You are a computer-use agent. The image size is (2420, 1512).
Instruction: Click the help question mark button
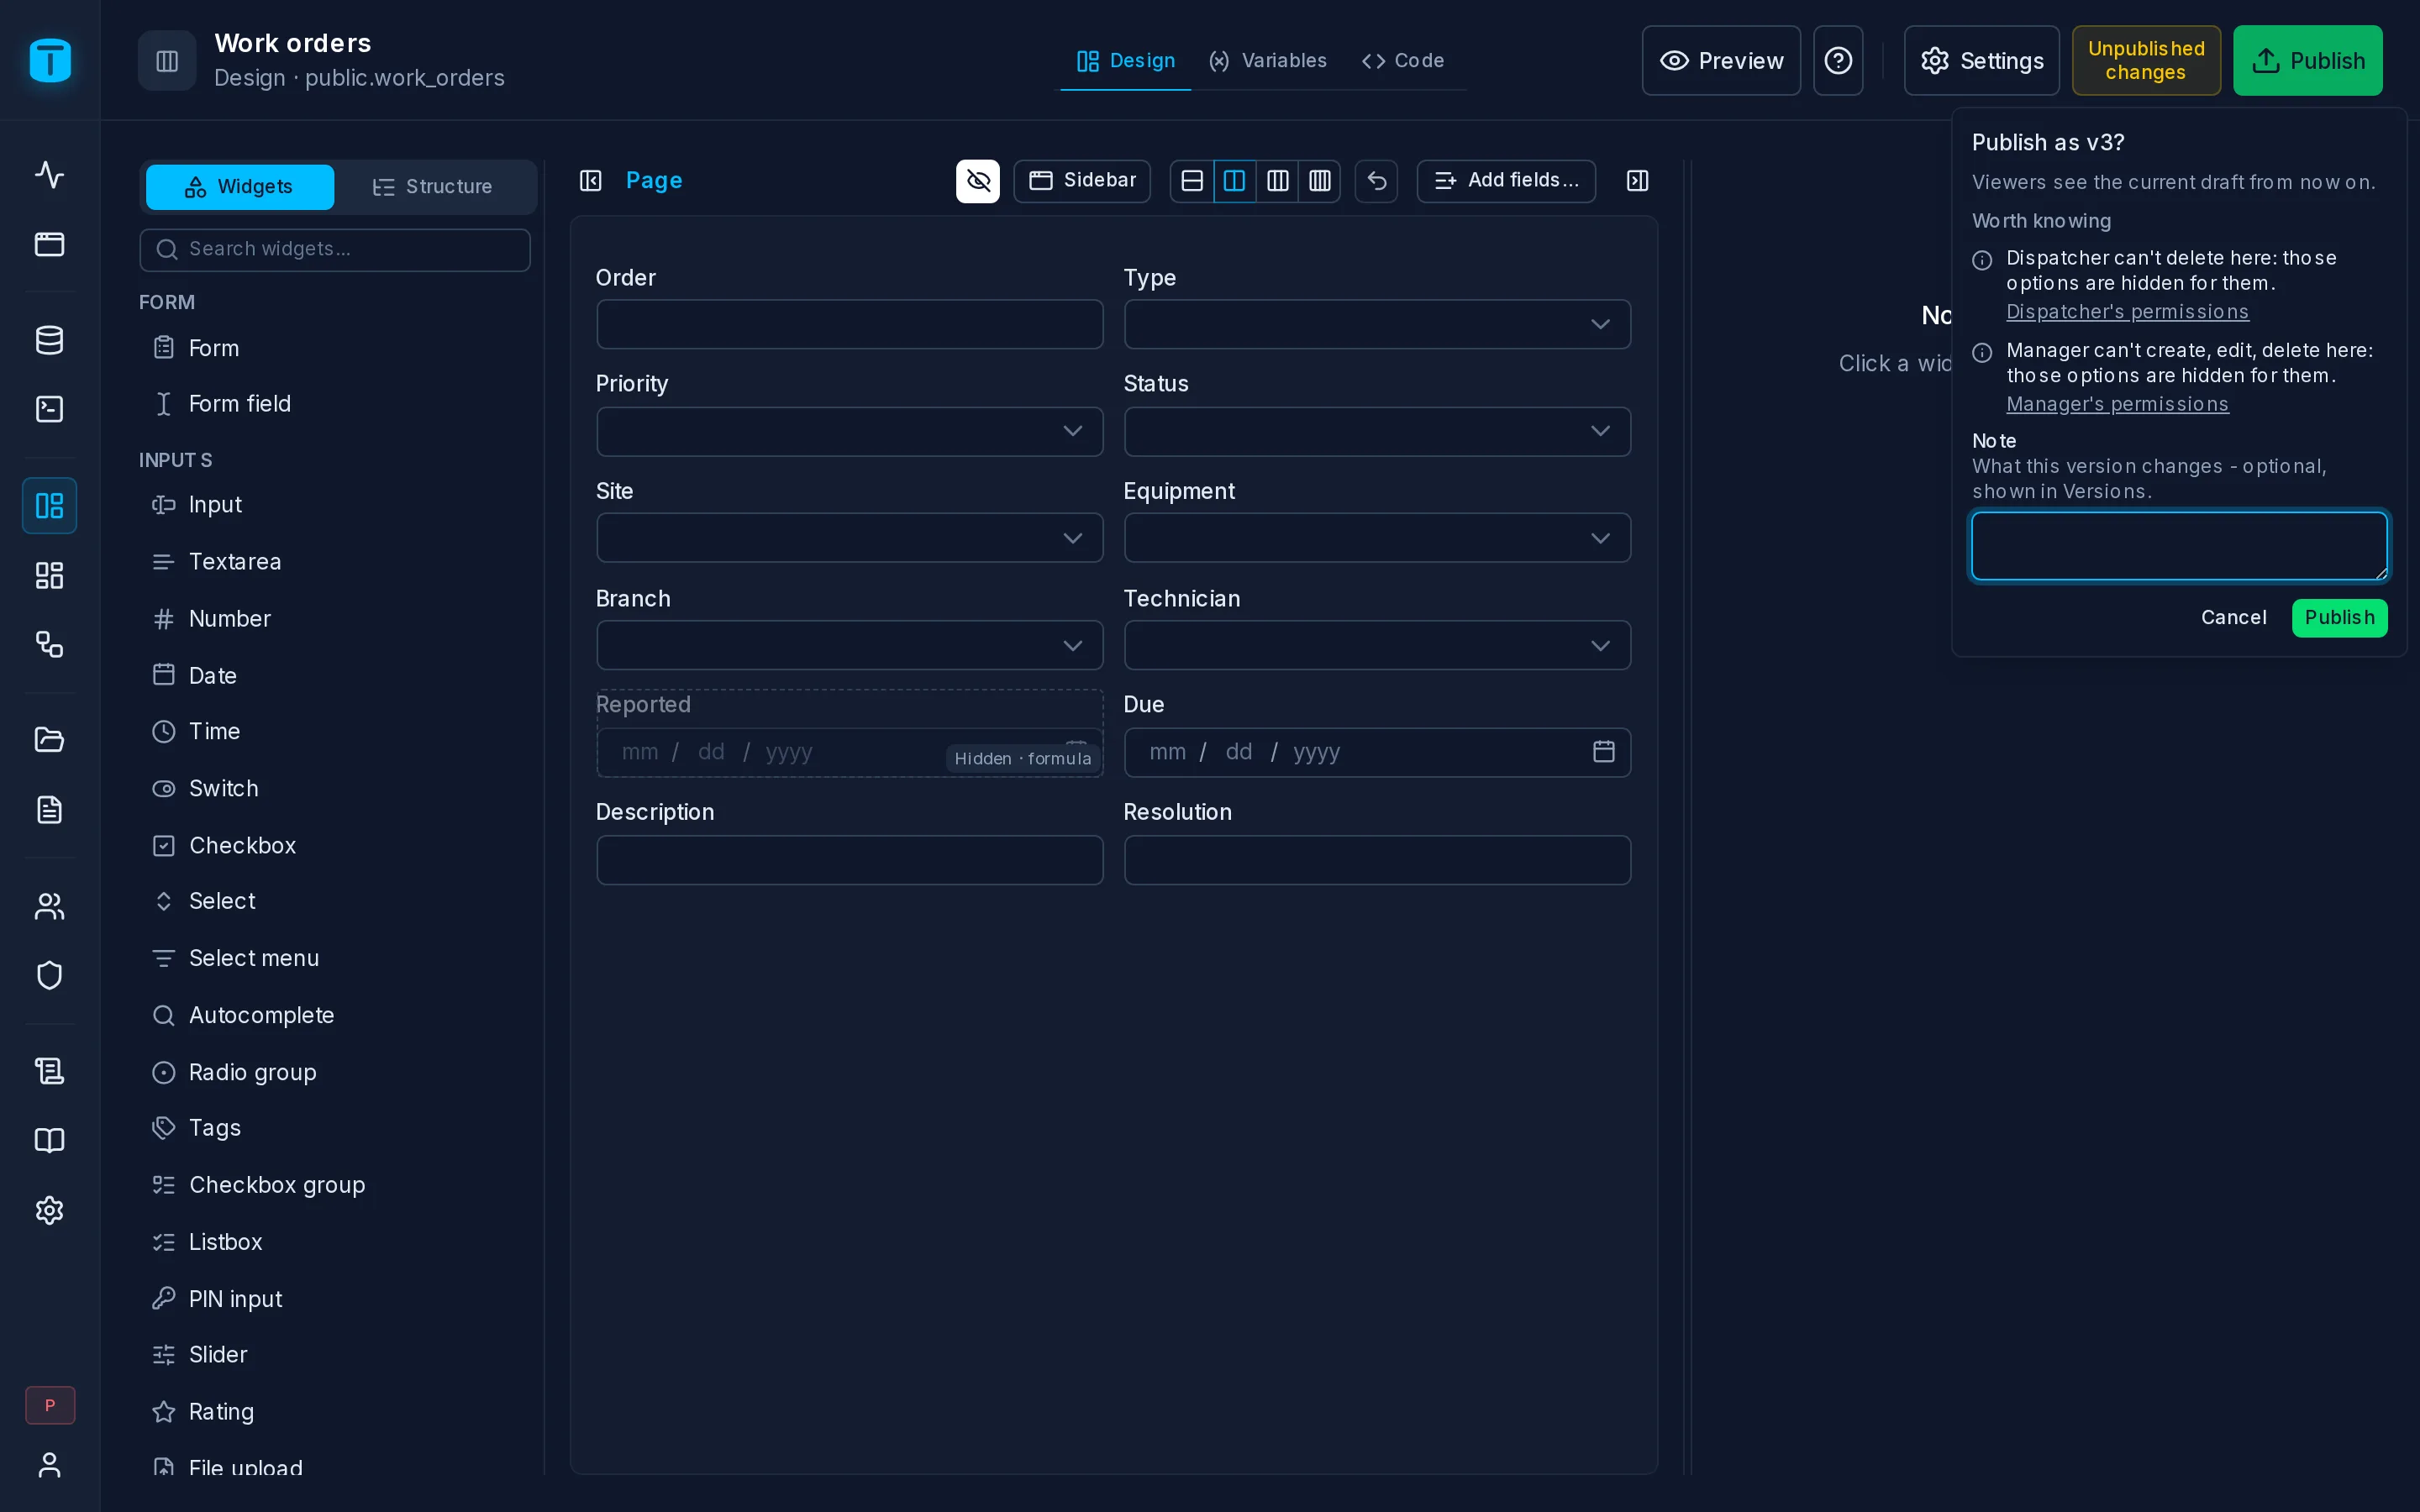[1838, 61]
